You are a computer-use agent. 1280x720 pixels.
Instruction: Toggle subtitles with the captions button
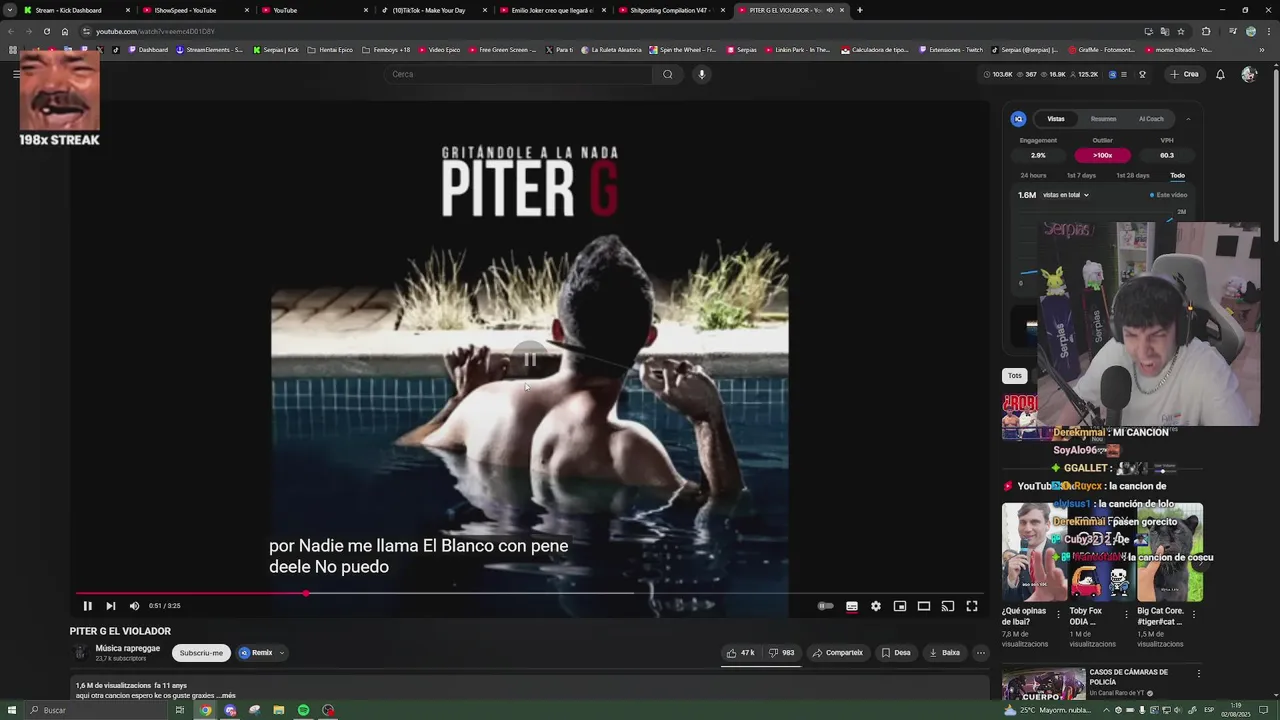click(x=852, y=606)
